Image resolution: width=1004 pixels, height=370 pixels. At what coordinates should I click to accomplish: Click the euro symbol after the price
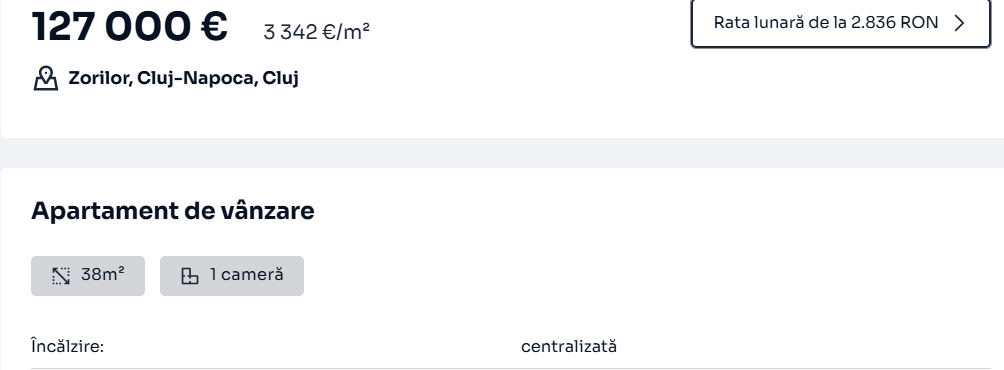[213, 26]
